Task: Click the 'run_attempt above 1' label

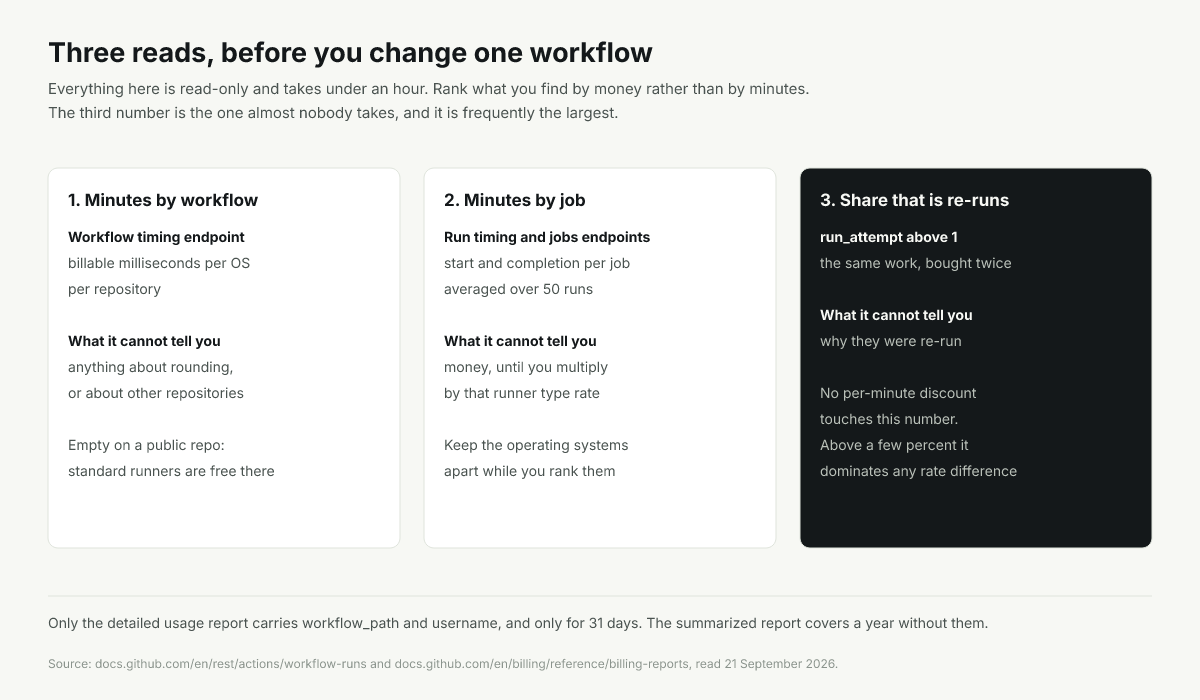Action: tap(889, 237)
